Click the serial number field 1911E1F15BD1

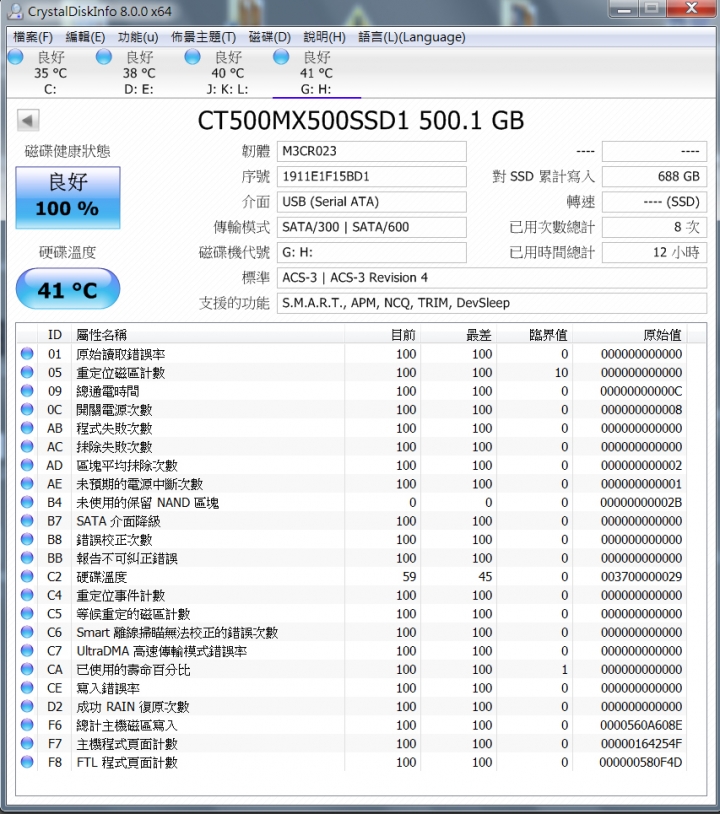tap(372, 177)
